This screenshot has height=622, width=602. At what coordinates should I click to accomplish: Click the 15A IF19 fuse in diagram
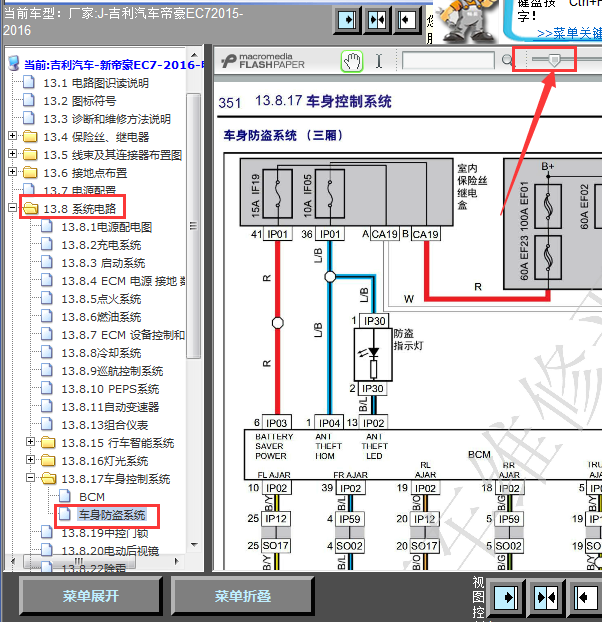click(x=278, y=194)
